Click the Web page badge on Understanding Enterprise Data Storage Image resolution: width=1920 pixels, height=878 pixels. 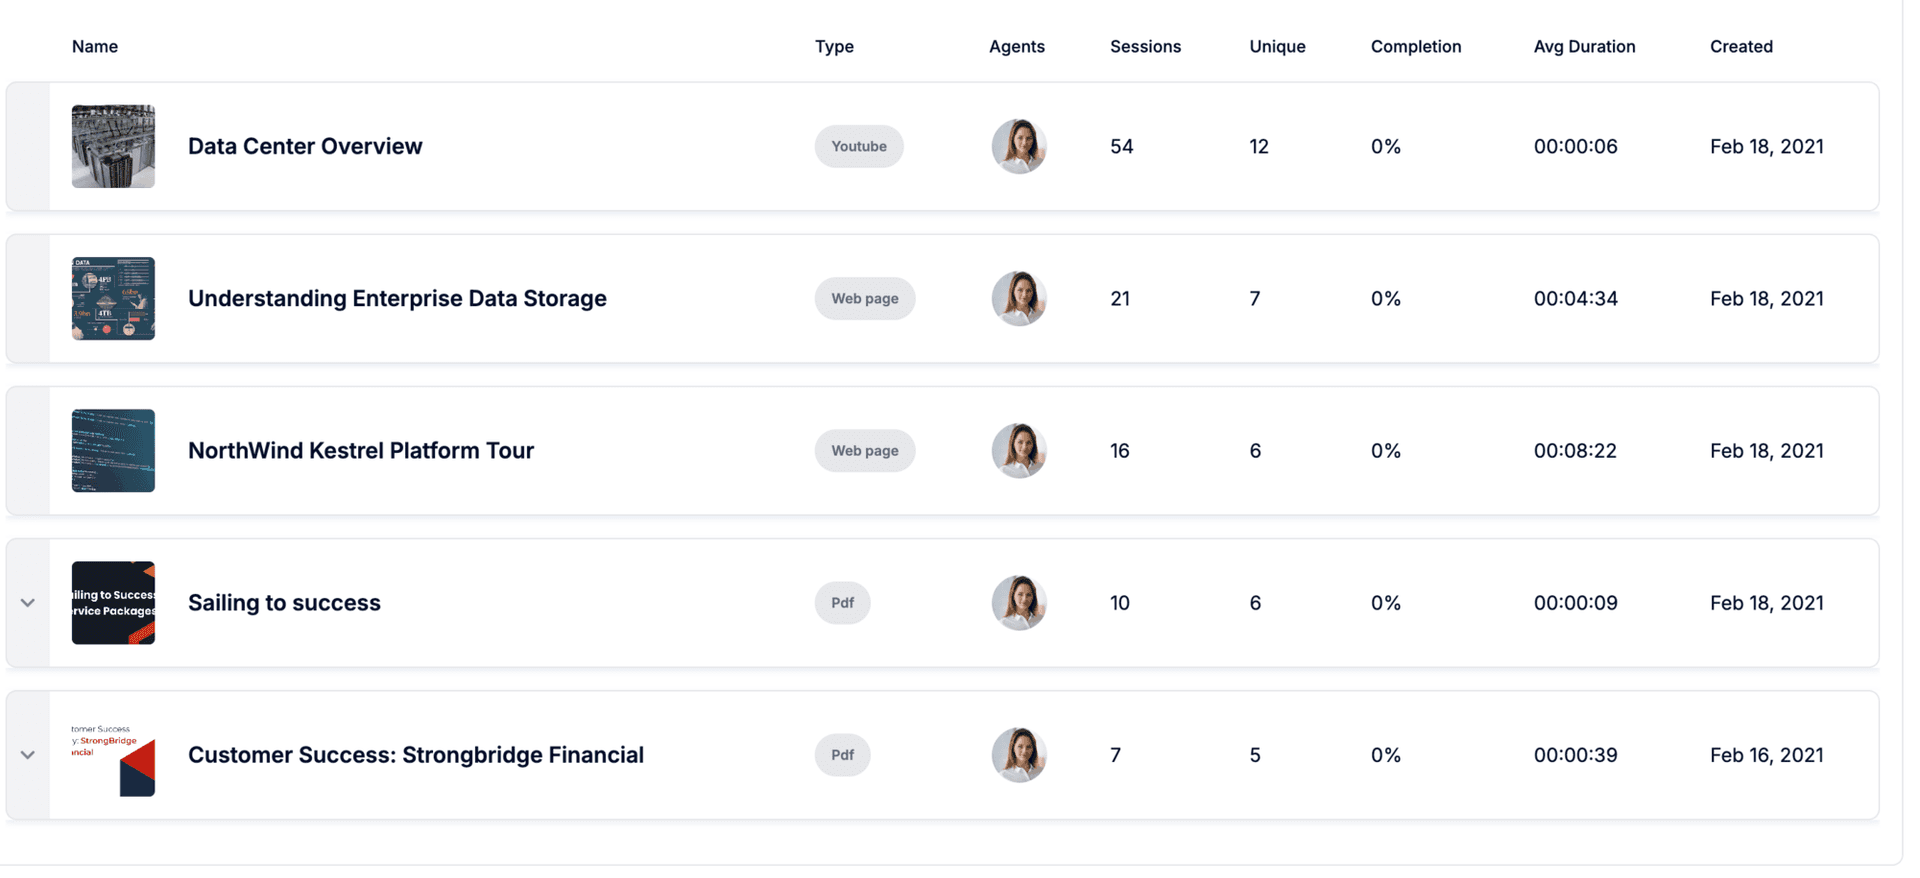point(864,298)
